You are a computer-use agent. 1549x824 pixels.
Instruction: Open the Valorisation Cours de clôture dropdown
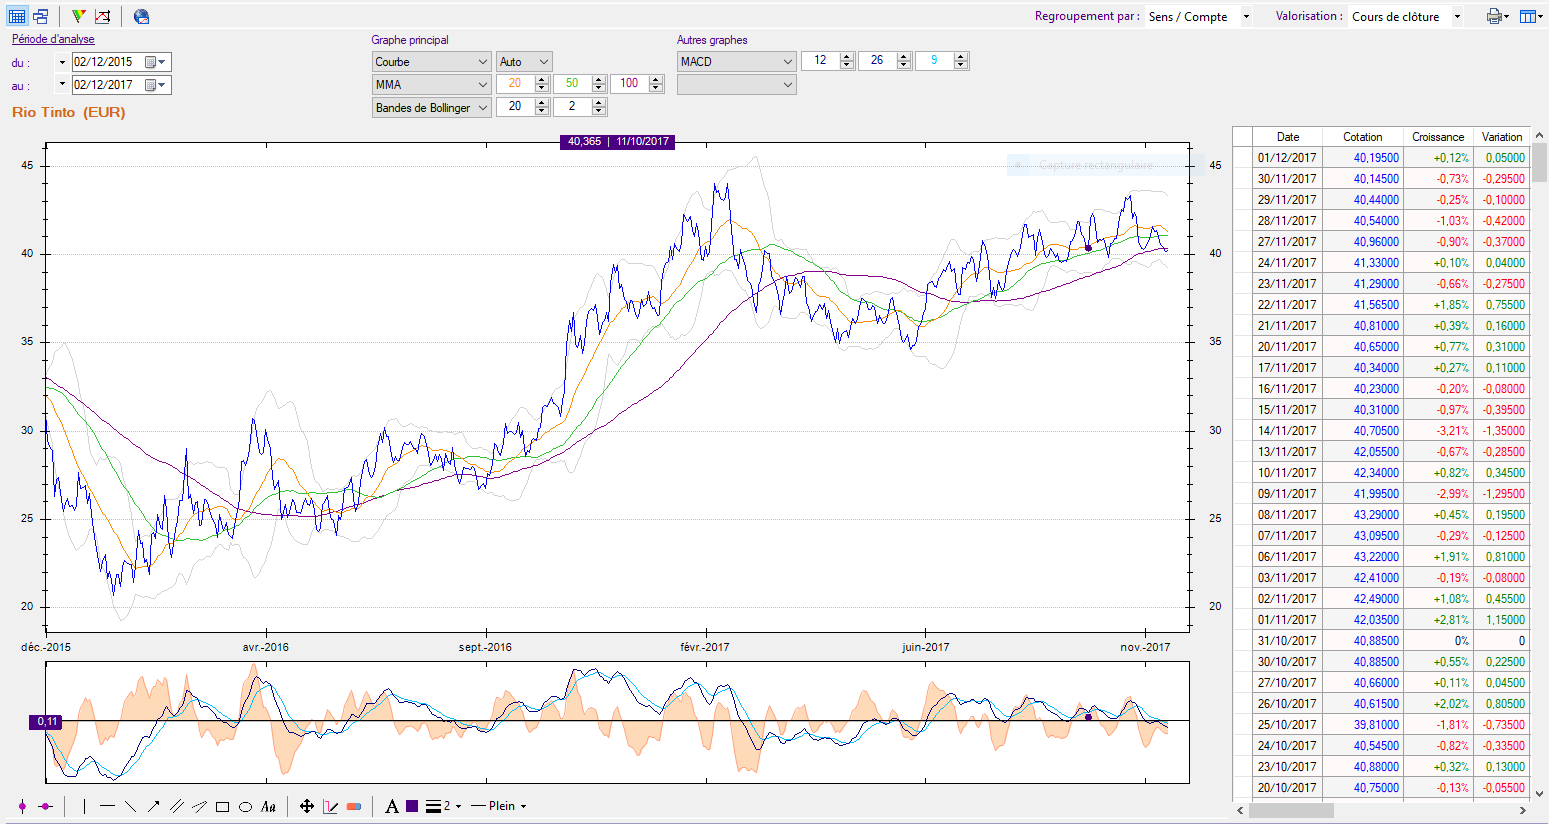click(x=1457, y=16)
